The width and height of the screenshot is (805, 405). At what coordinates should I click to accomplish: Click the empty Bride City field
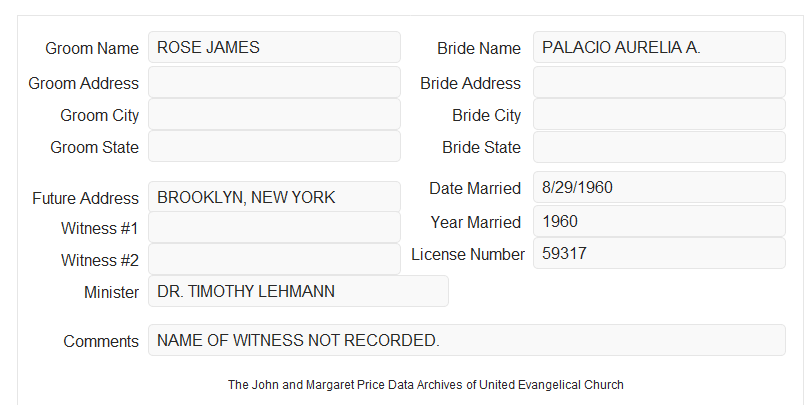coord(659,114)
